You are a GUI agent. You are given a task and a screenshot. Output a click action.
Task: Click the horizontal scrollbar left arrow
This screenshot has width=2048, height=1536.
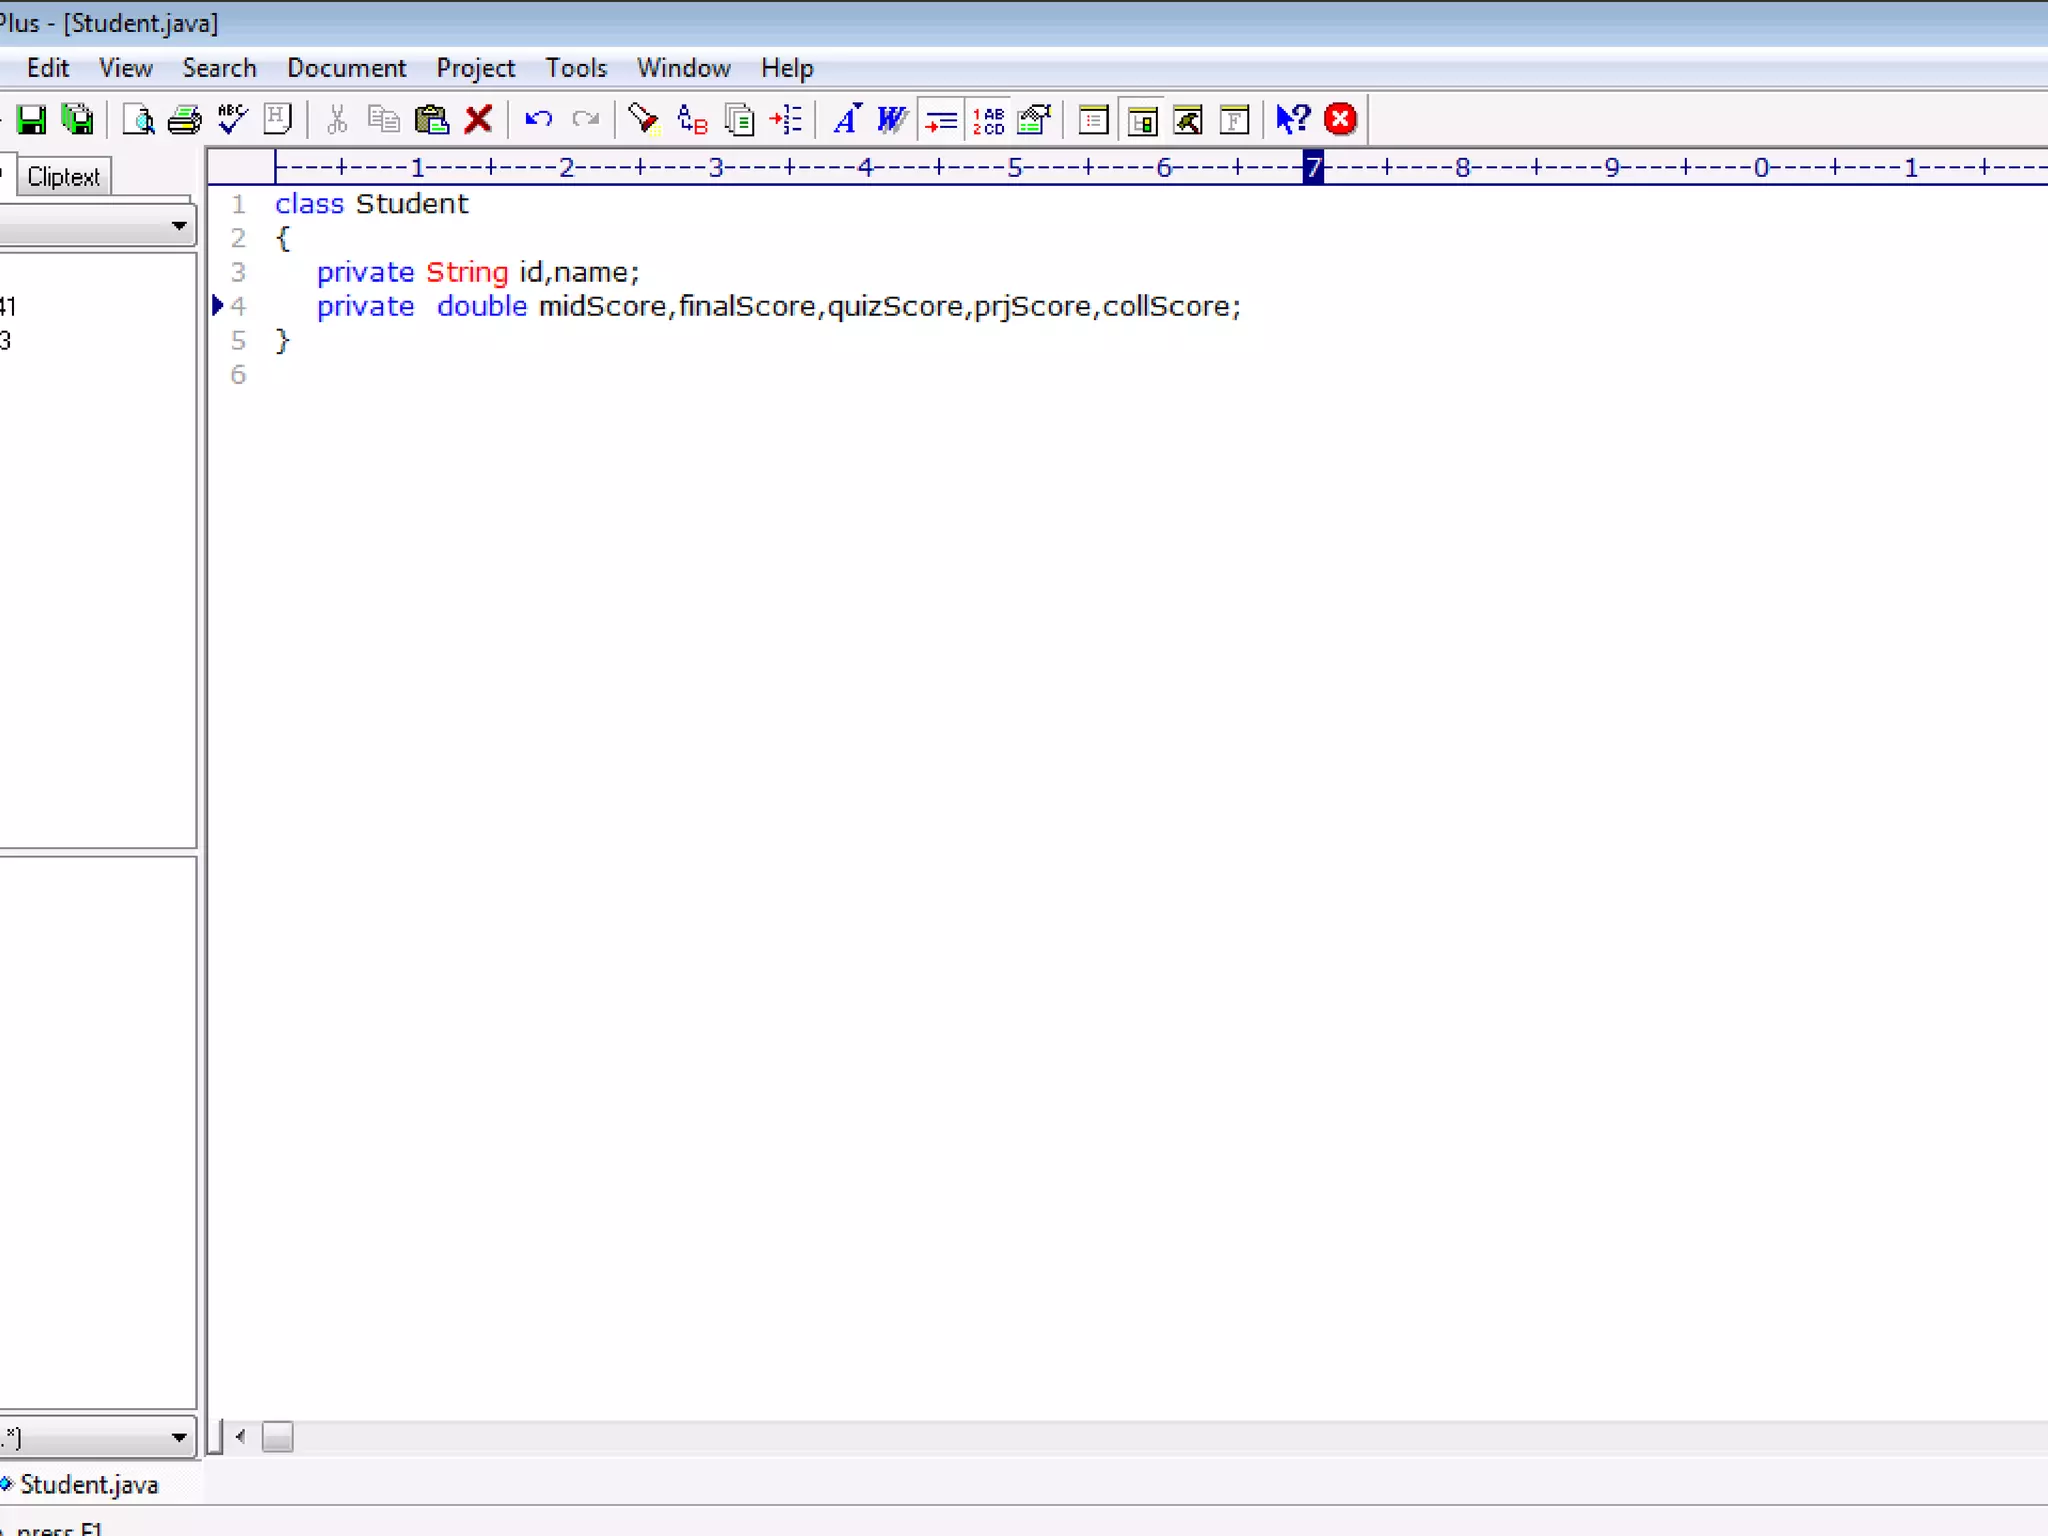[x=240, y=1437]
